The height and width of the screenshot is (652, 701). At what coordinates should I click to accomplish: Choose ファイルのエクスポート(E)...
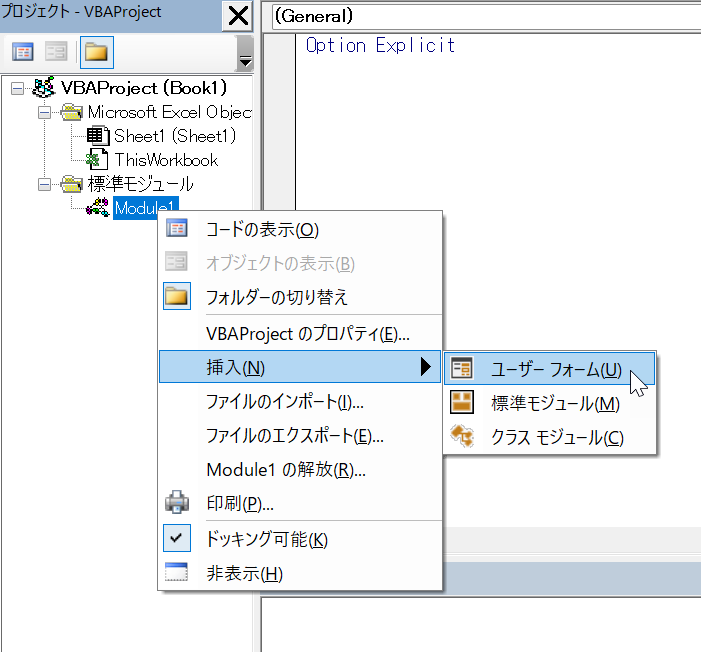click(x=300, y=435)
